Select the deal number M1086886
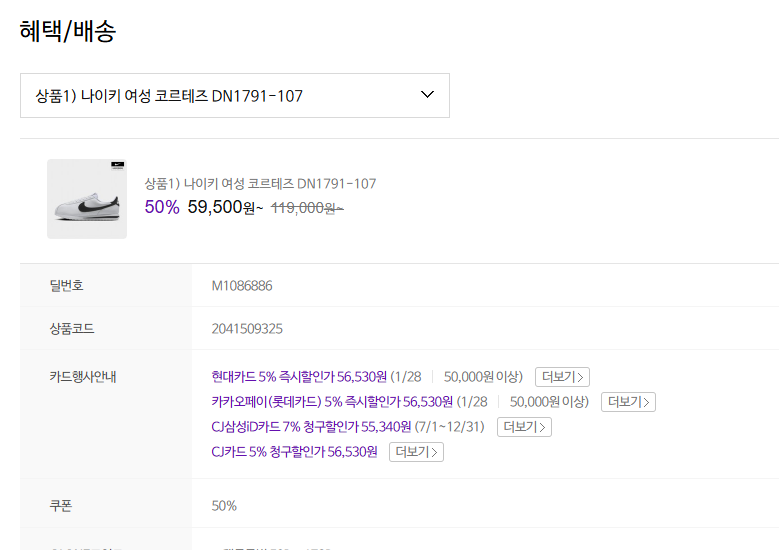This screenshot has width=779, height=550. [242, 286]
